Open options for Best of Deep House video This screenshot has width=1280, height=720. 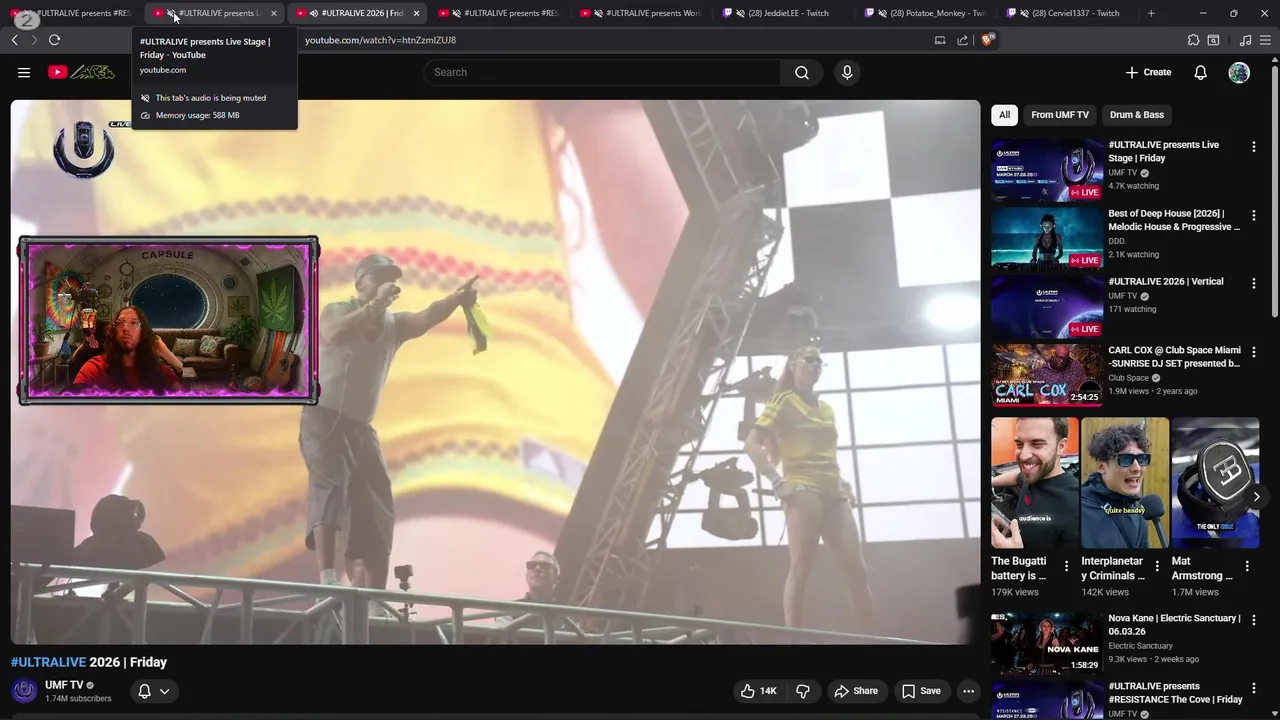1253,215
